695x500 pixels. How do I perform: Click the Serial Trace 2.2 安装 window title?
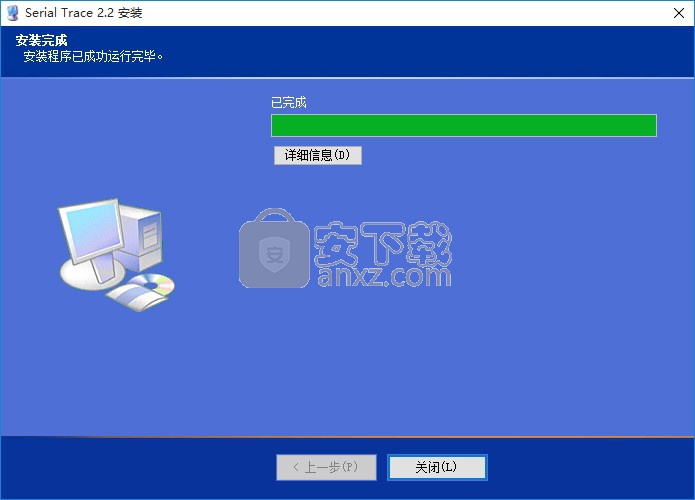(83, 13)
